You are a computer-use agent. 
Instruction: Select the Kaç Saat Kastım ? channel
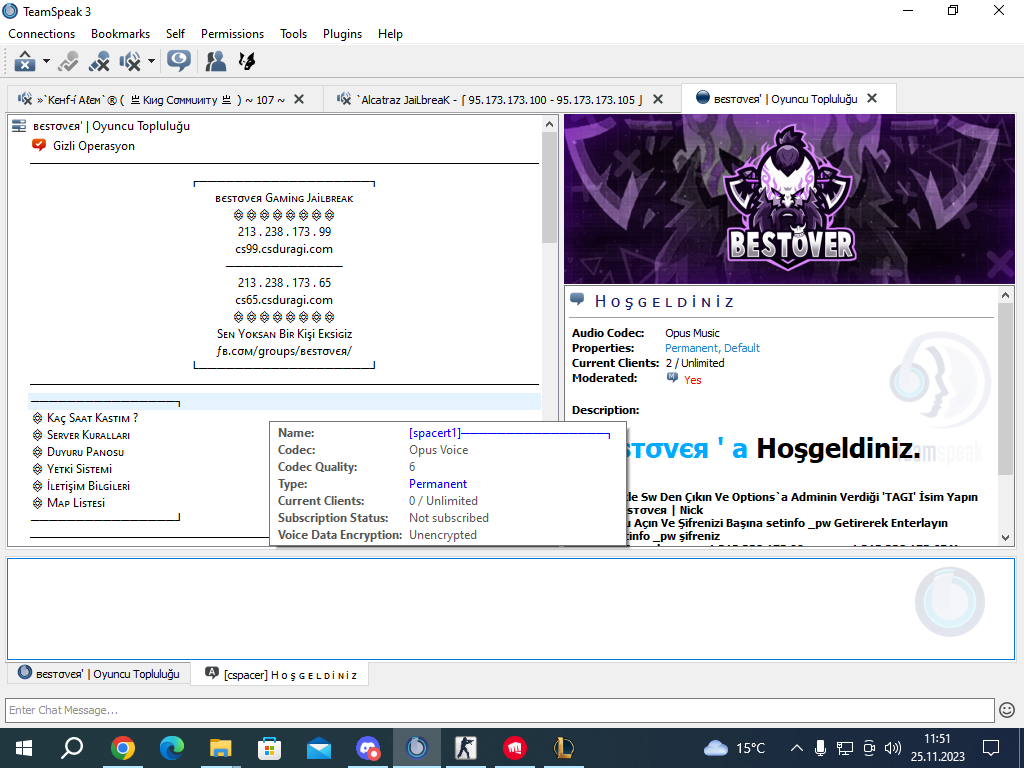(x=92, y=418)
